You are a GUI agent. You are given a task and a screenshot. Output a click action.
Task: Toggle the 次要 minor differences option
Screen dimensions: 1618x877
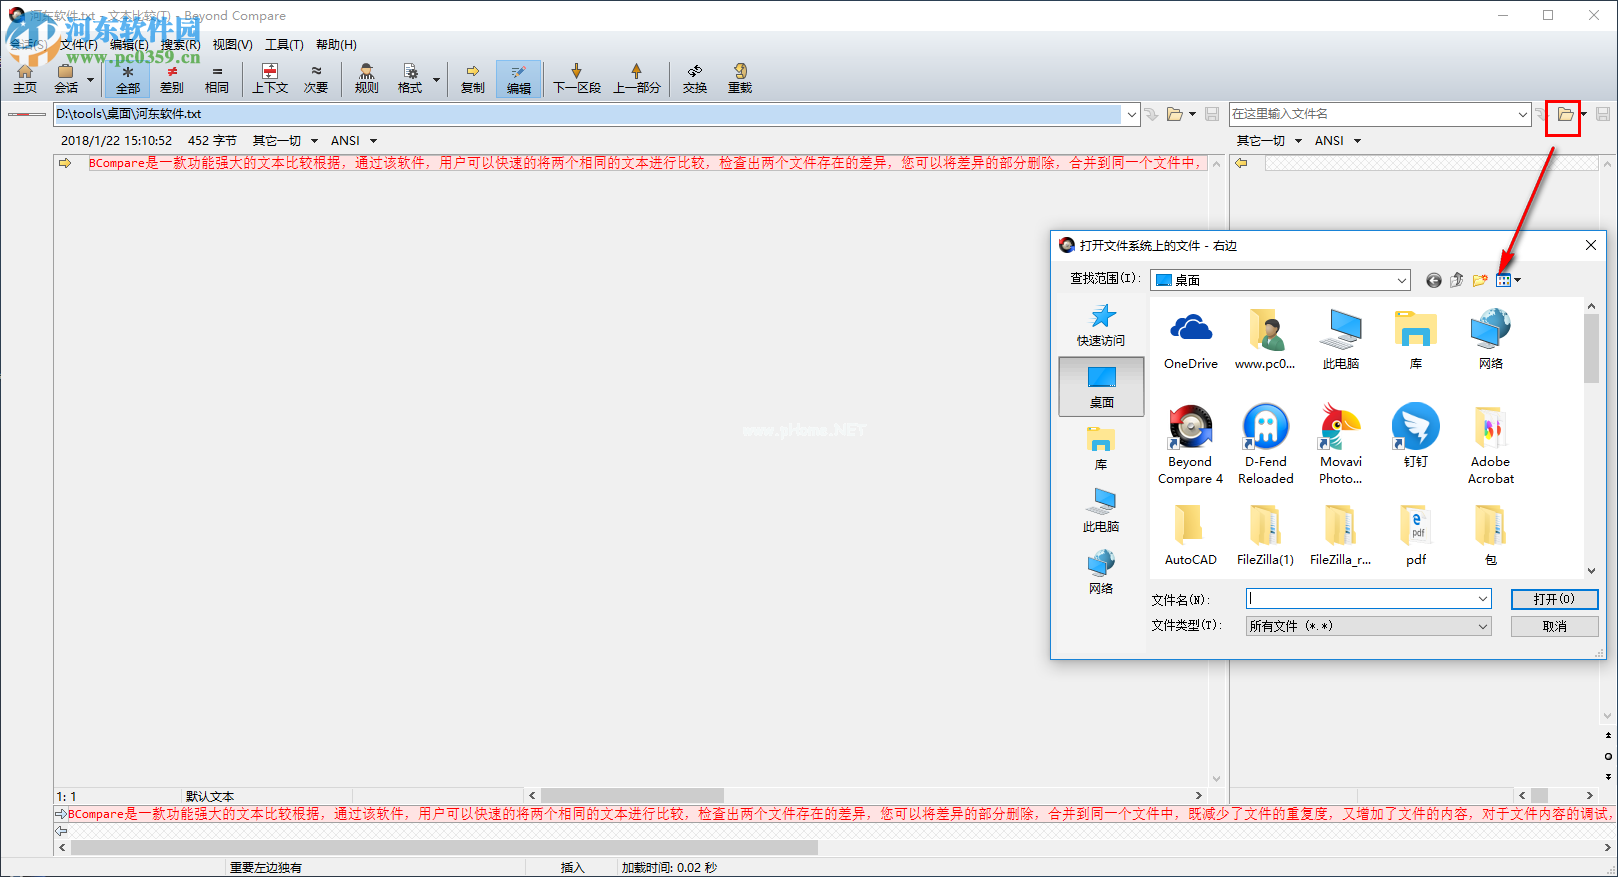pyautogui.click(x=316, y=79)
